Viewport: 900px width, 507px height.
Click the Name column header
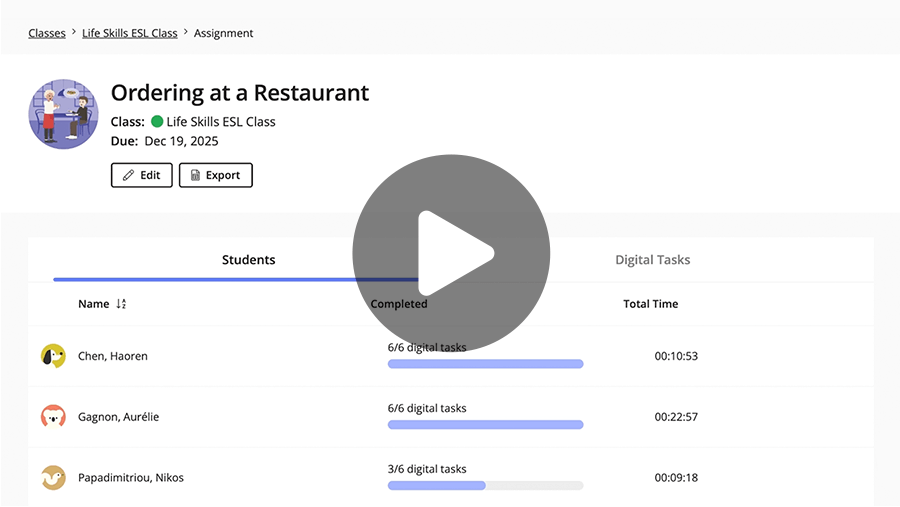pos(94,304)
